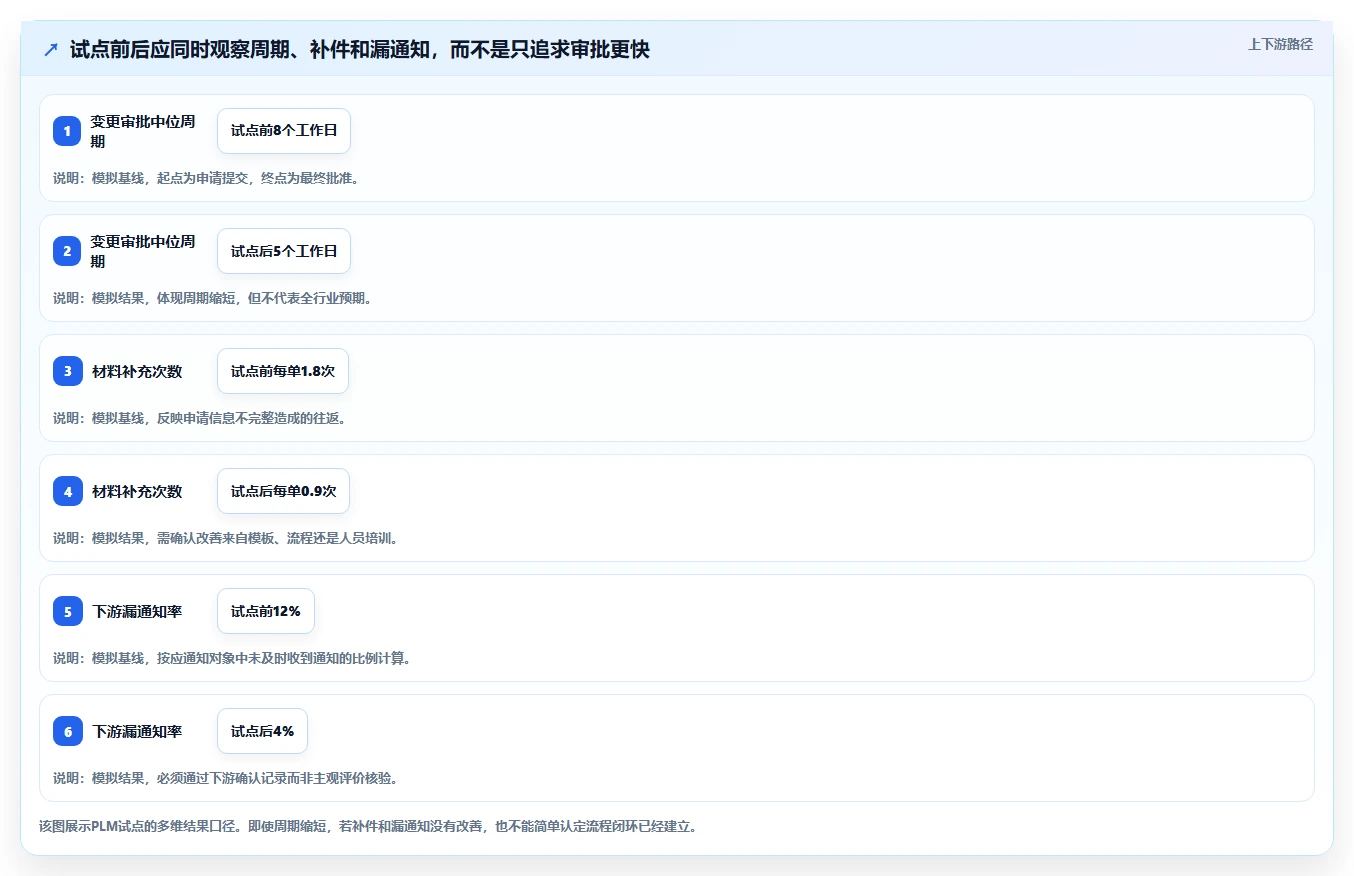This screenshot has height=876, width=1354.
Task: Select the step 4 number badge
Action: coord(67,491)
